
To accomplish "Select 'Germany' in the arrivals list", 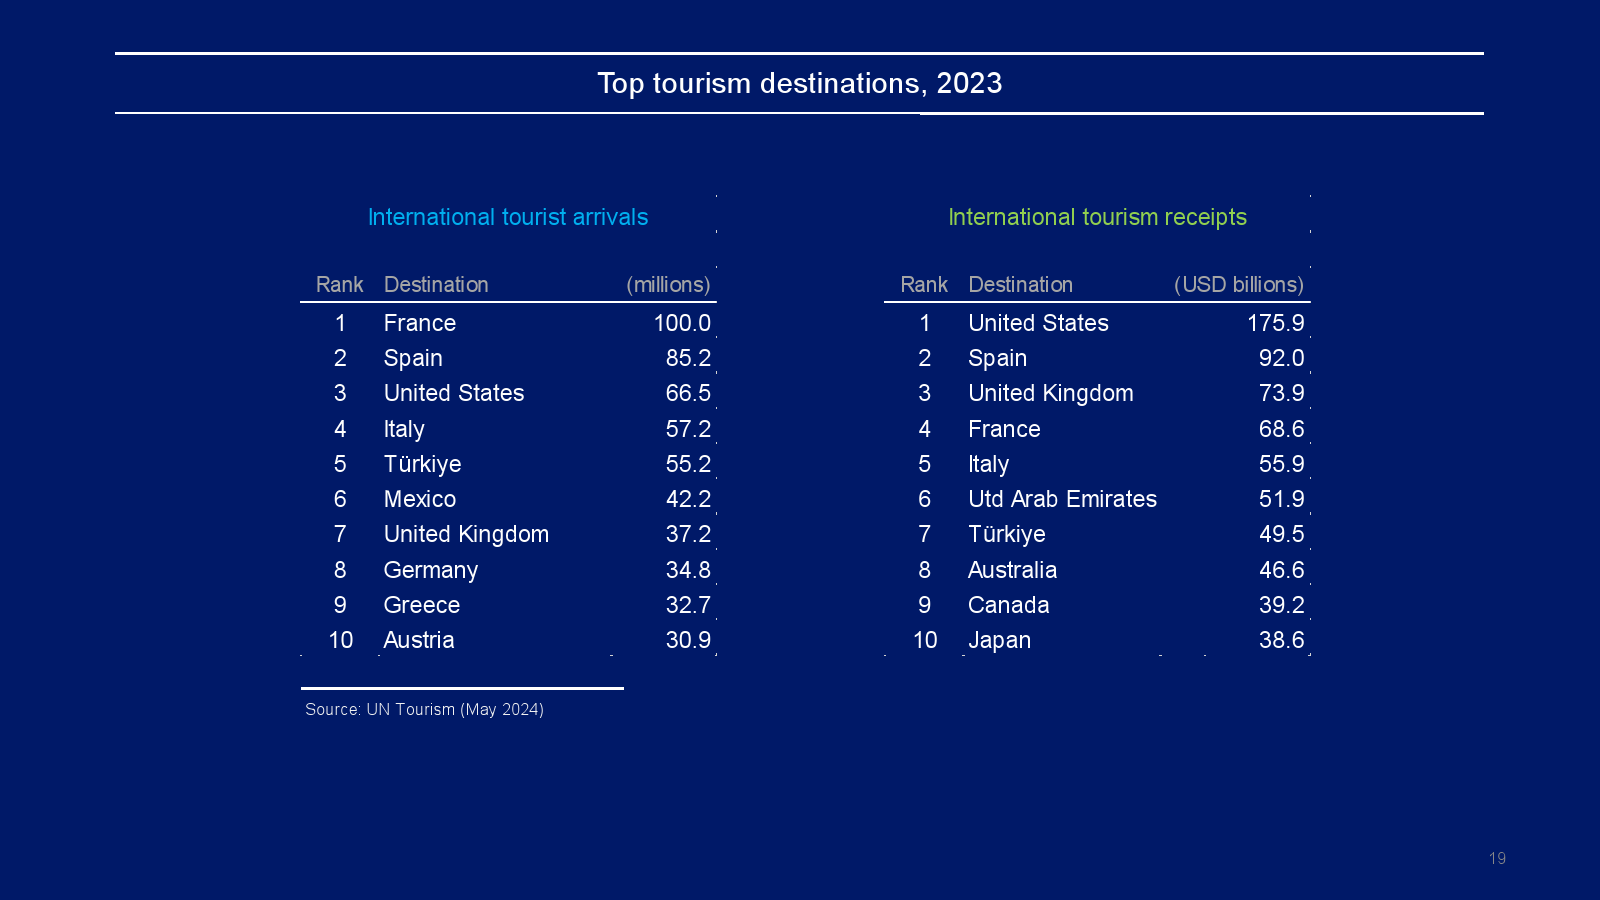I will (x=431, y=570).
